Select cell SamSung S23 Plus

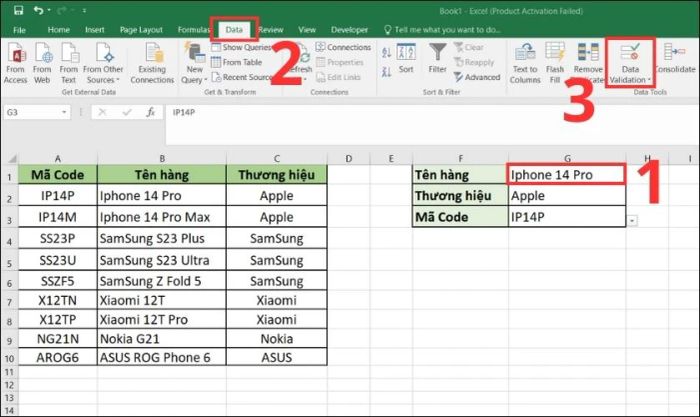(162, 238)
